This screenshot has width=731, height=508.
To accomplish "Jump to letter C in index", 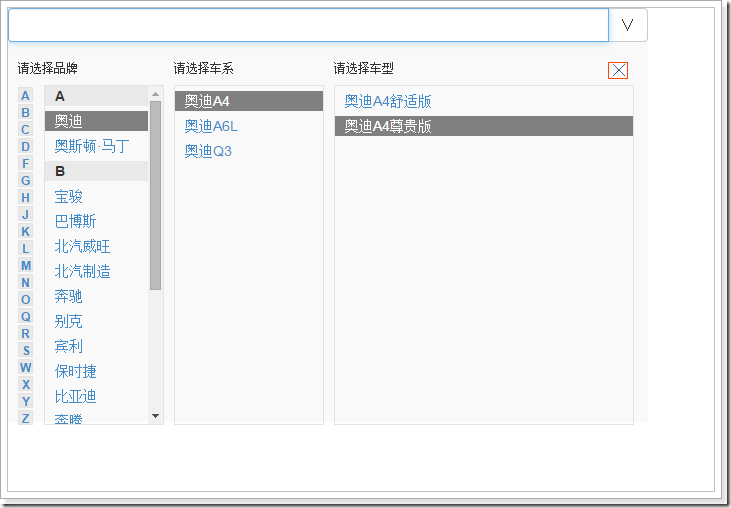I will pos(26,130).
